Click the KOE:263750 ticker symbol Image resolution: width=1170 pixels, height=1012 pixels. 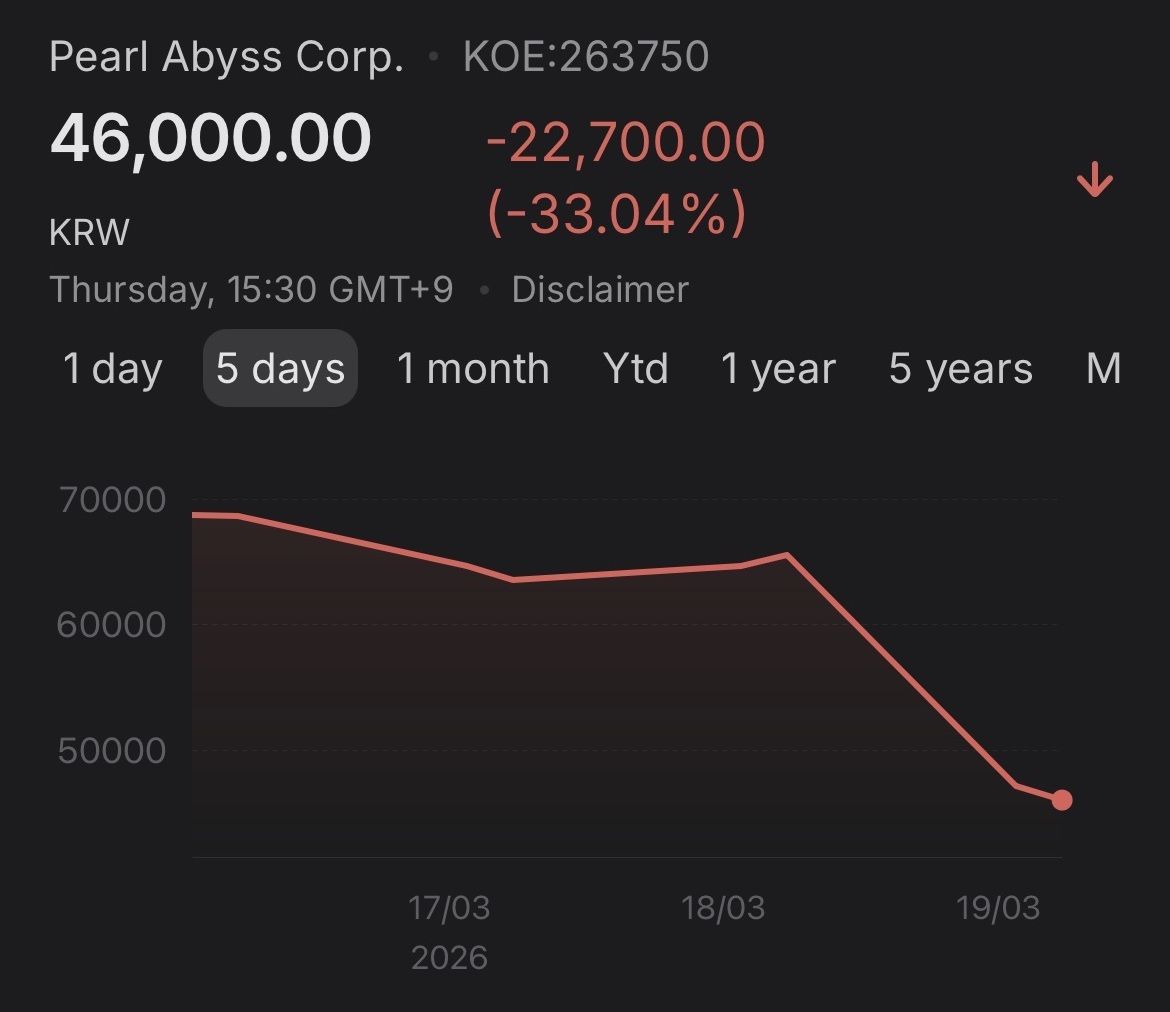coord(586,57)
